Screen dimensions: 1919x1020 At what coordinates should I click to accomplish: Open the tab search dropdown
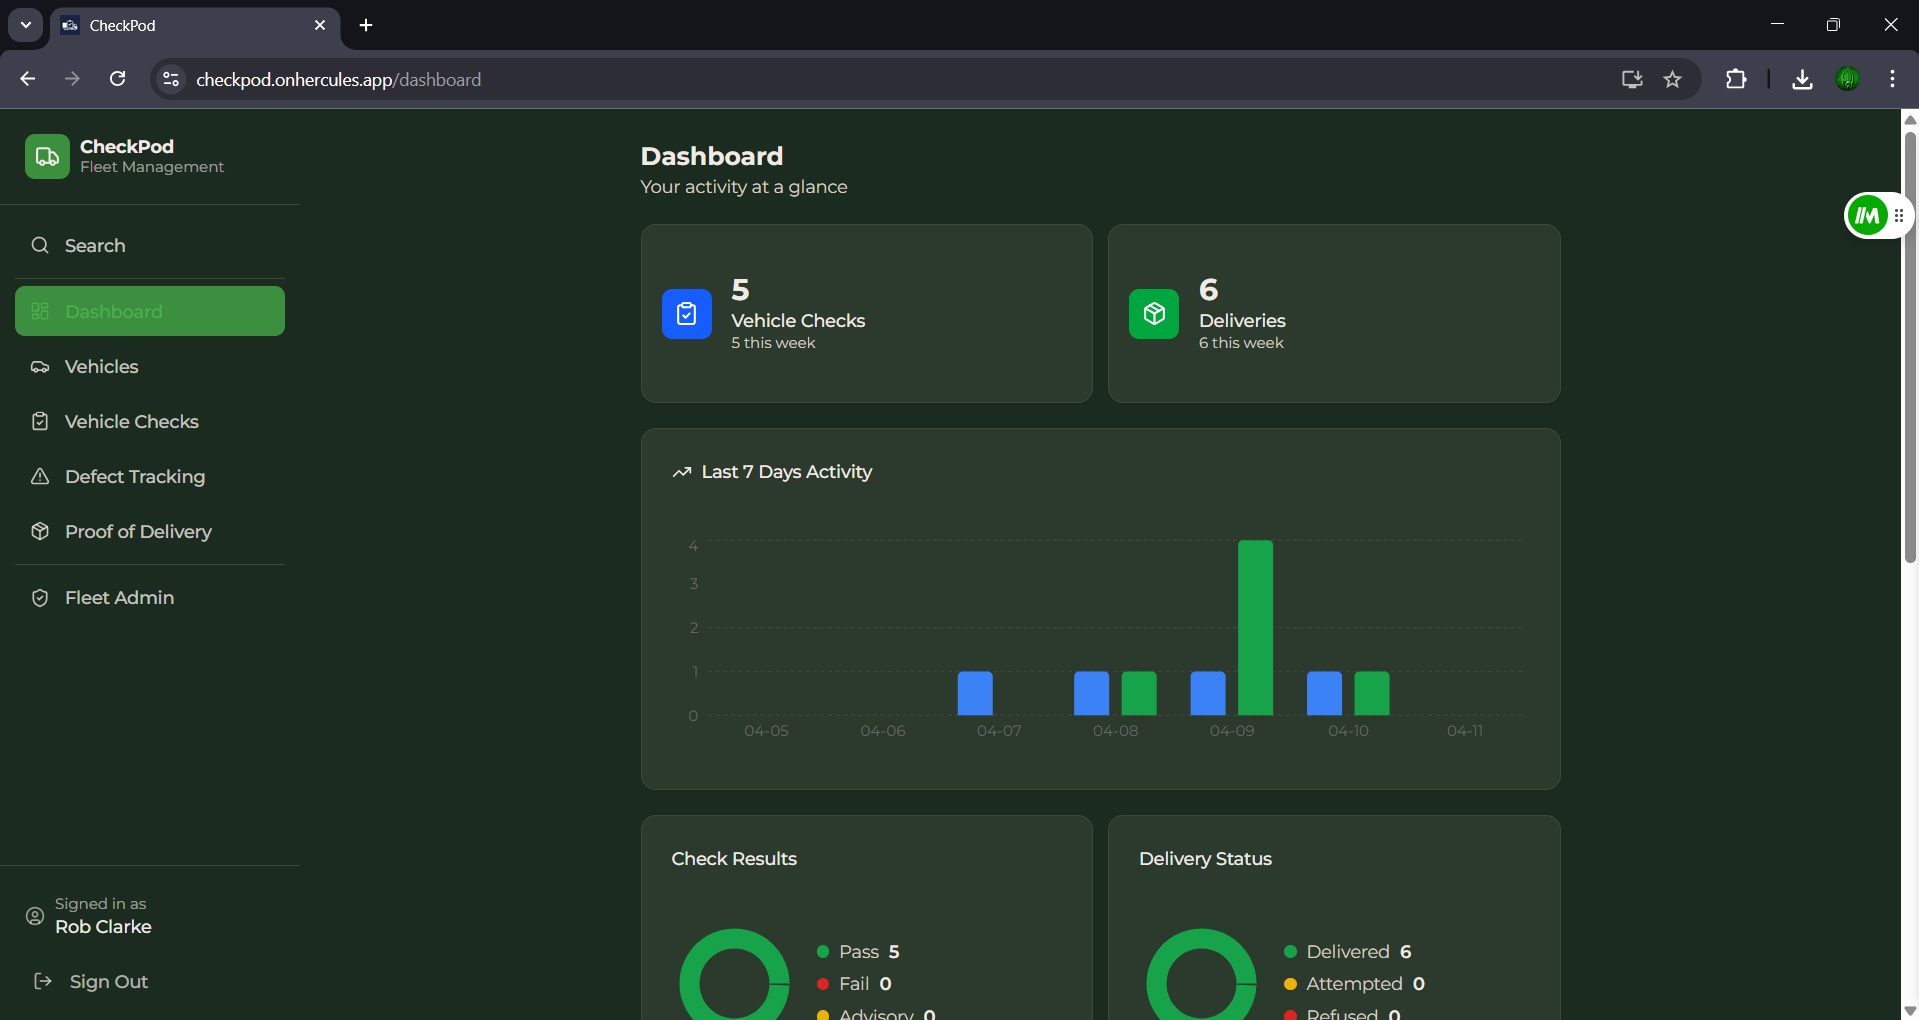click(25, 25)
